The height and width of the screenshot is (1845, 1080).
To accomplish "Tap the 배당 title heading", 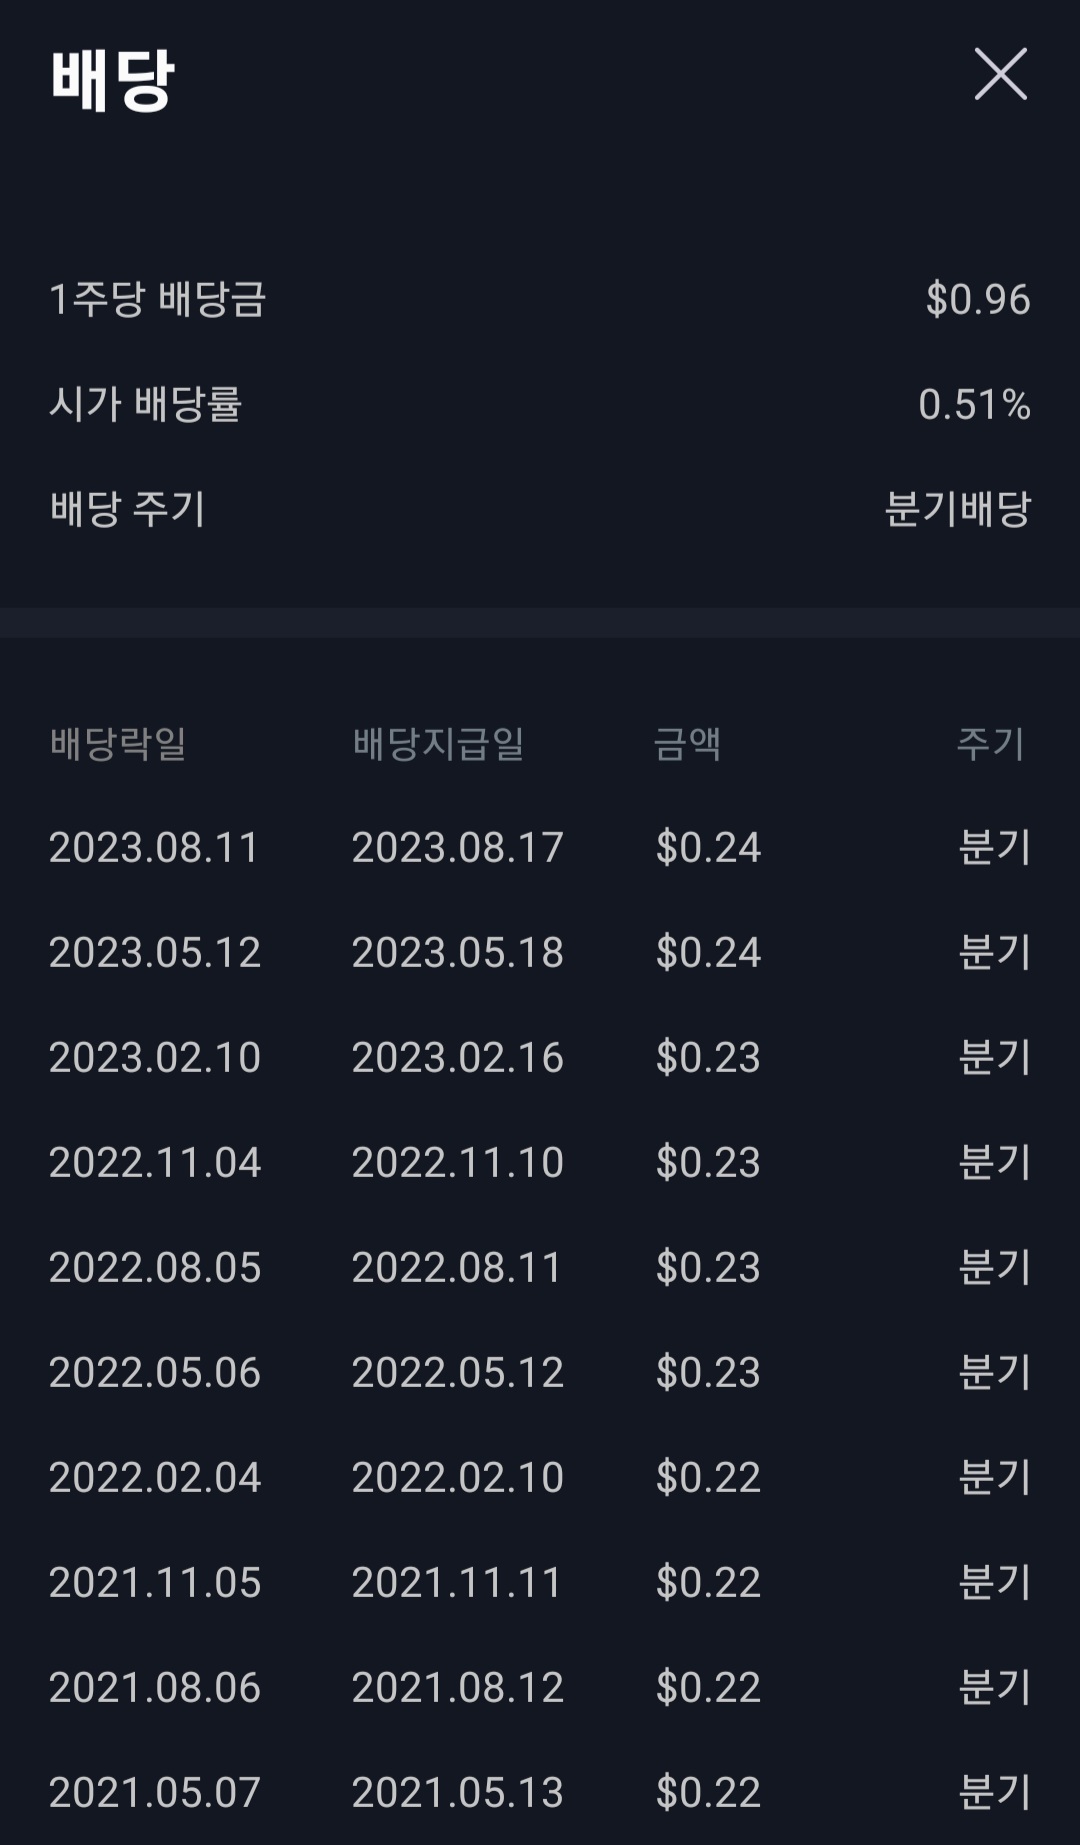I will [112, 80].
